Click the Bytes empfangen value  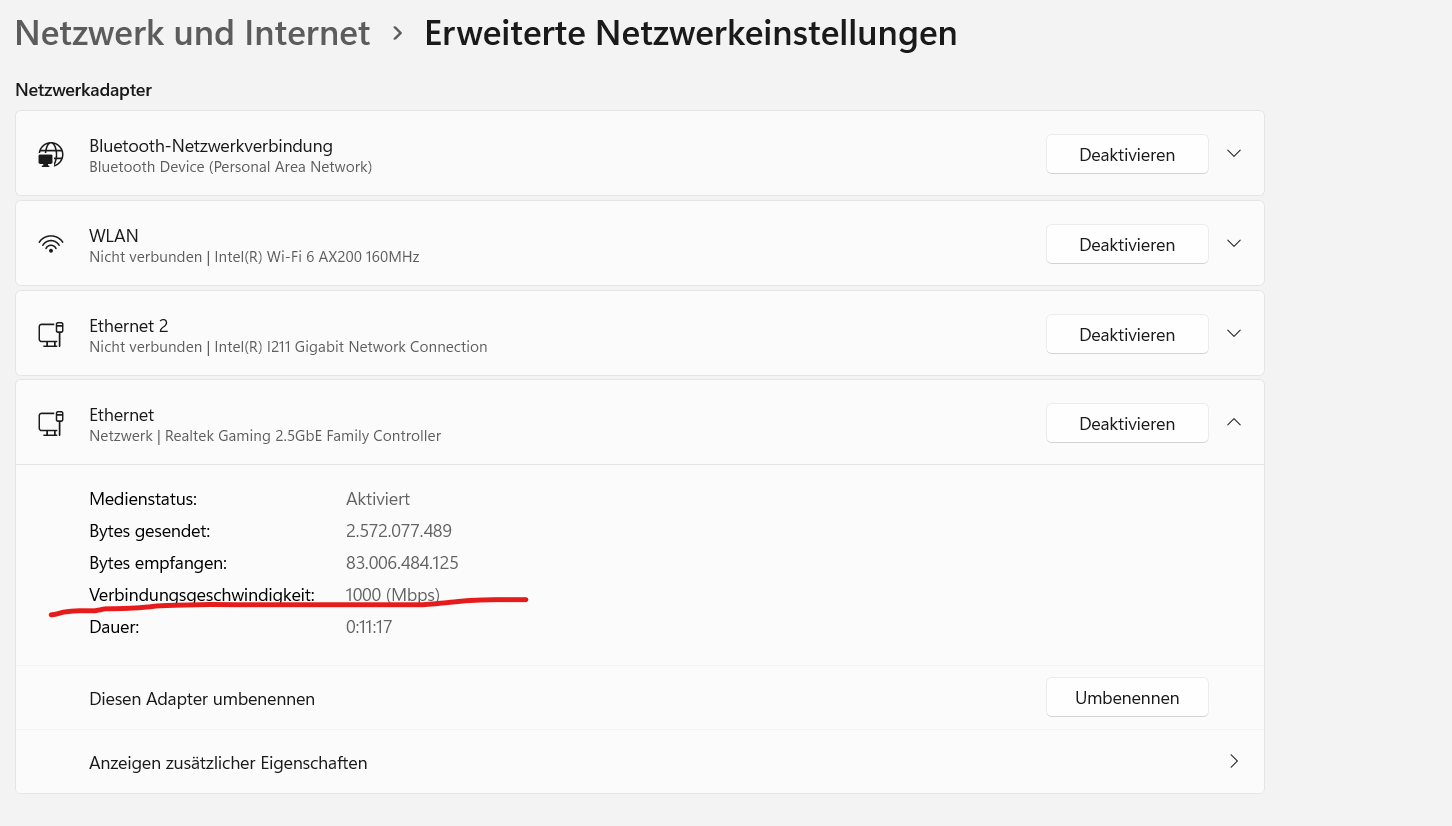[402, 563]
